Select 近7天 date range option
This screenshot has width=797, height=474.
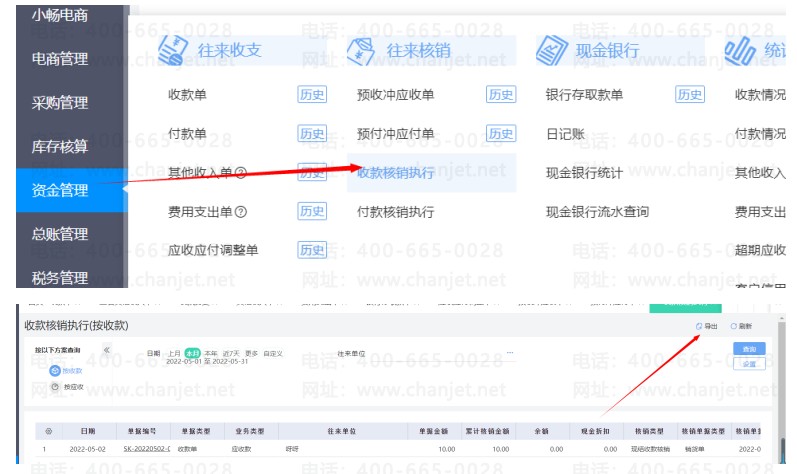tap(231, 353)
